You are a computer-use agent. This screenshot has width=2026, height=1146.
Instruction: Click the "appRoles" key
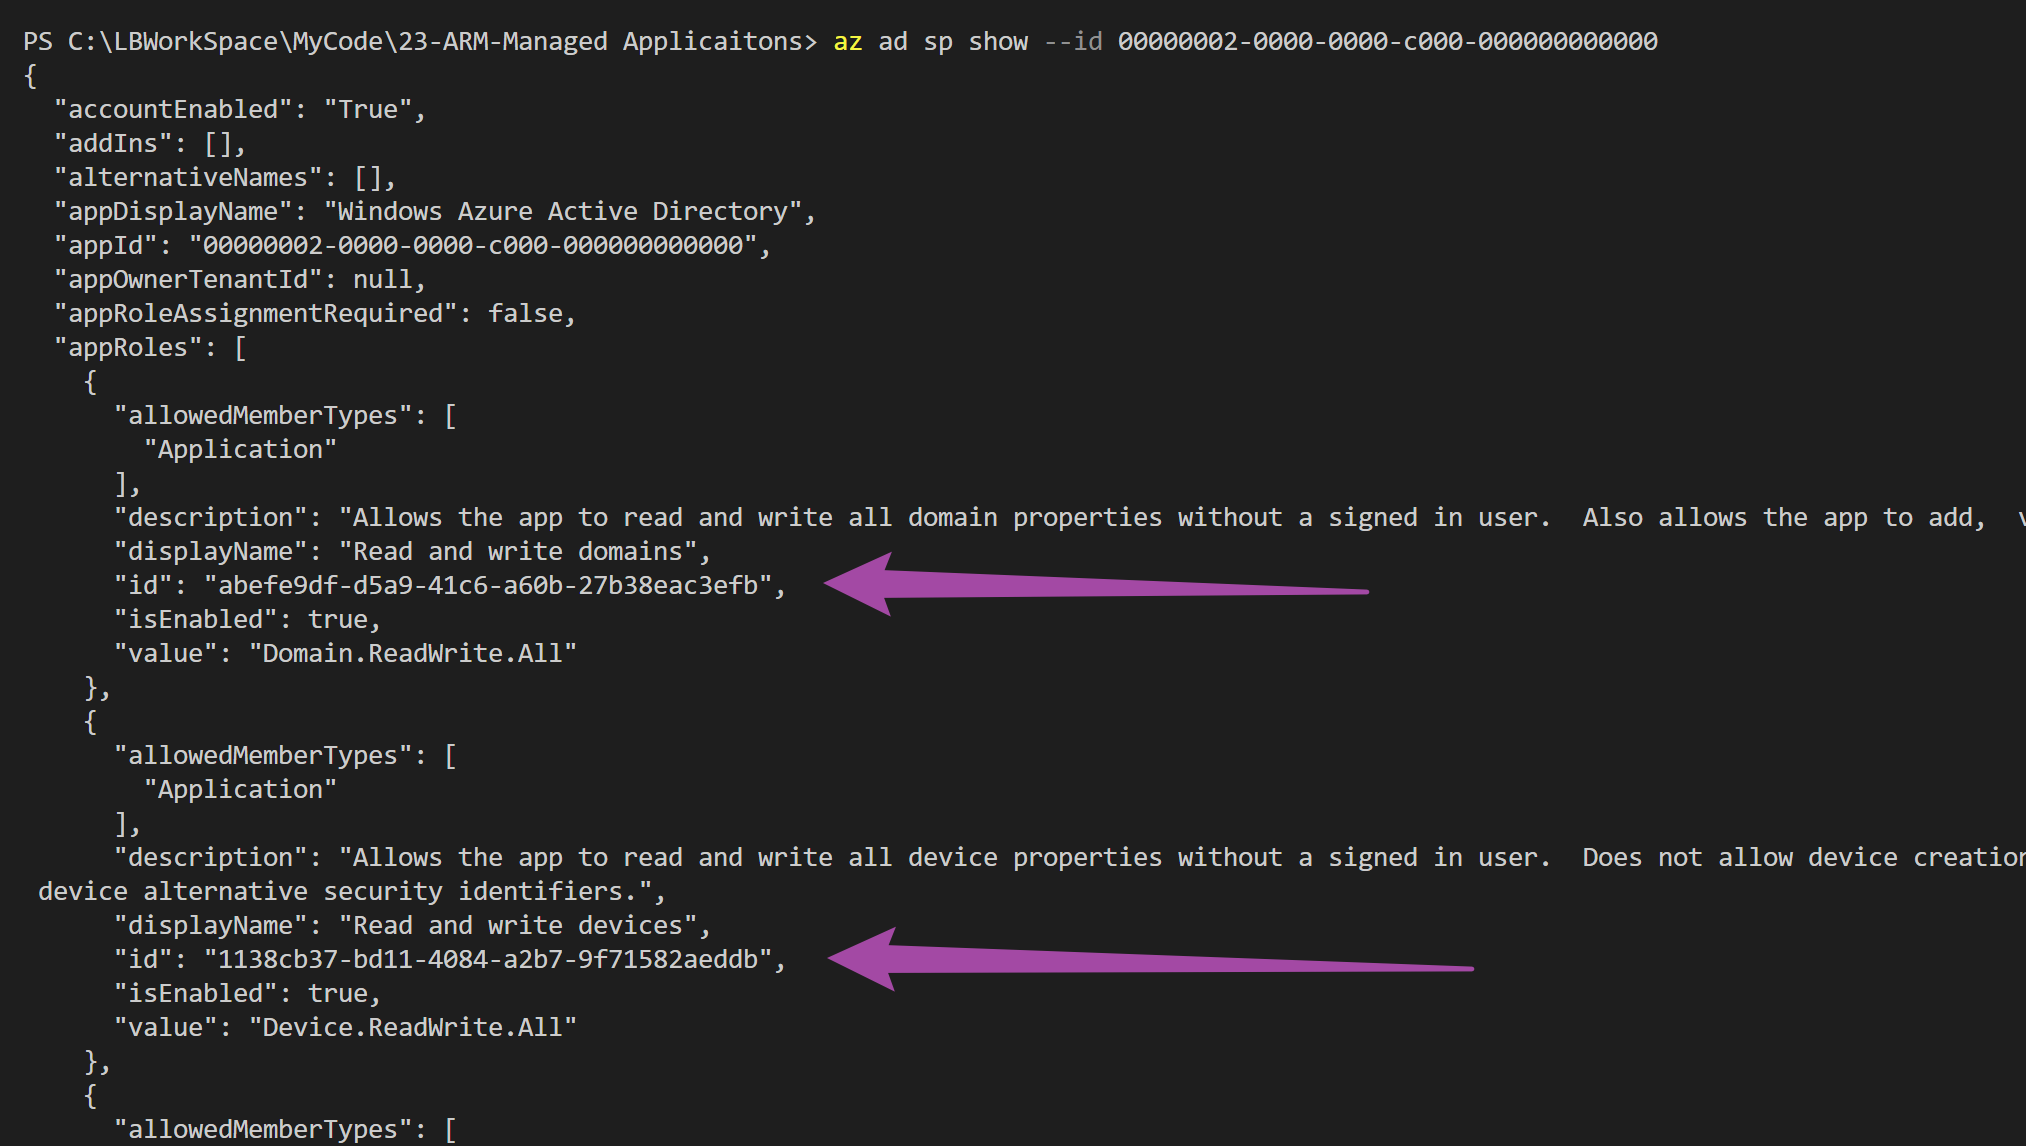coord(128,348)
